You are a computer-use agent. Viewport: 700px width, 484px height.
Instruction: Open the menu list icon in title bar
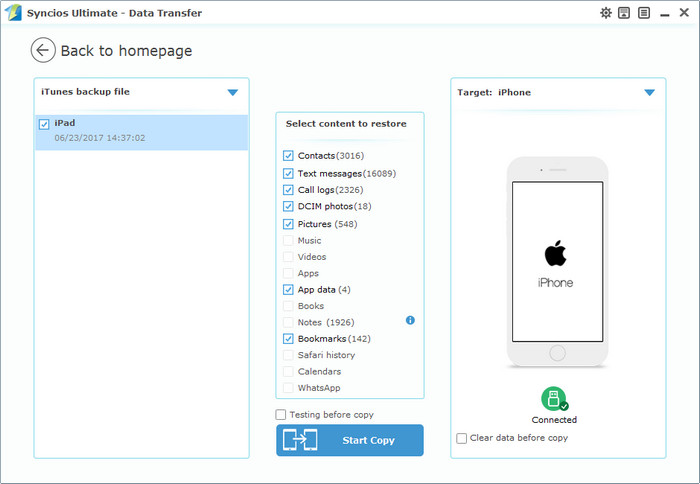(x=644, y=13)
